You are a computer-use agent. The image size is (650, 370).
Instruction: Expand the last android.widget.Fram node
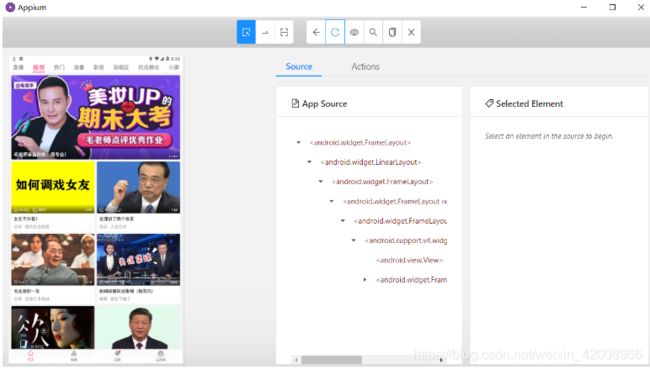365,280
